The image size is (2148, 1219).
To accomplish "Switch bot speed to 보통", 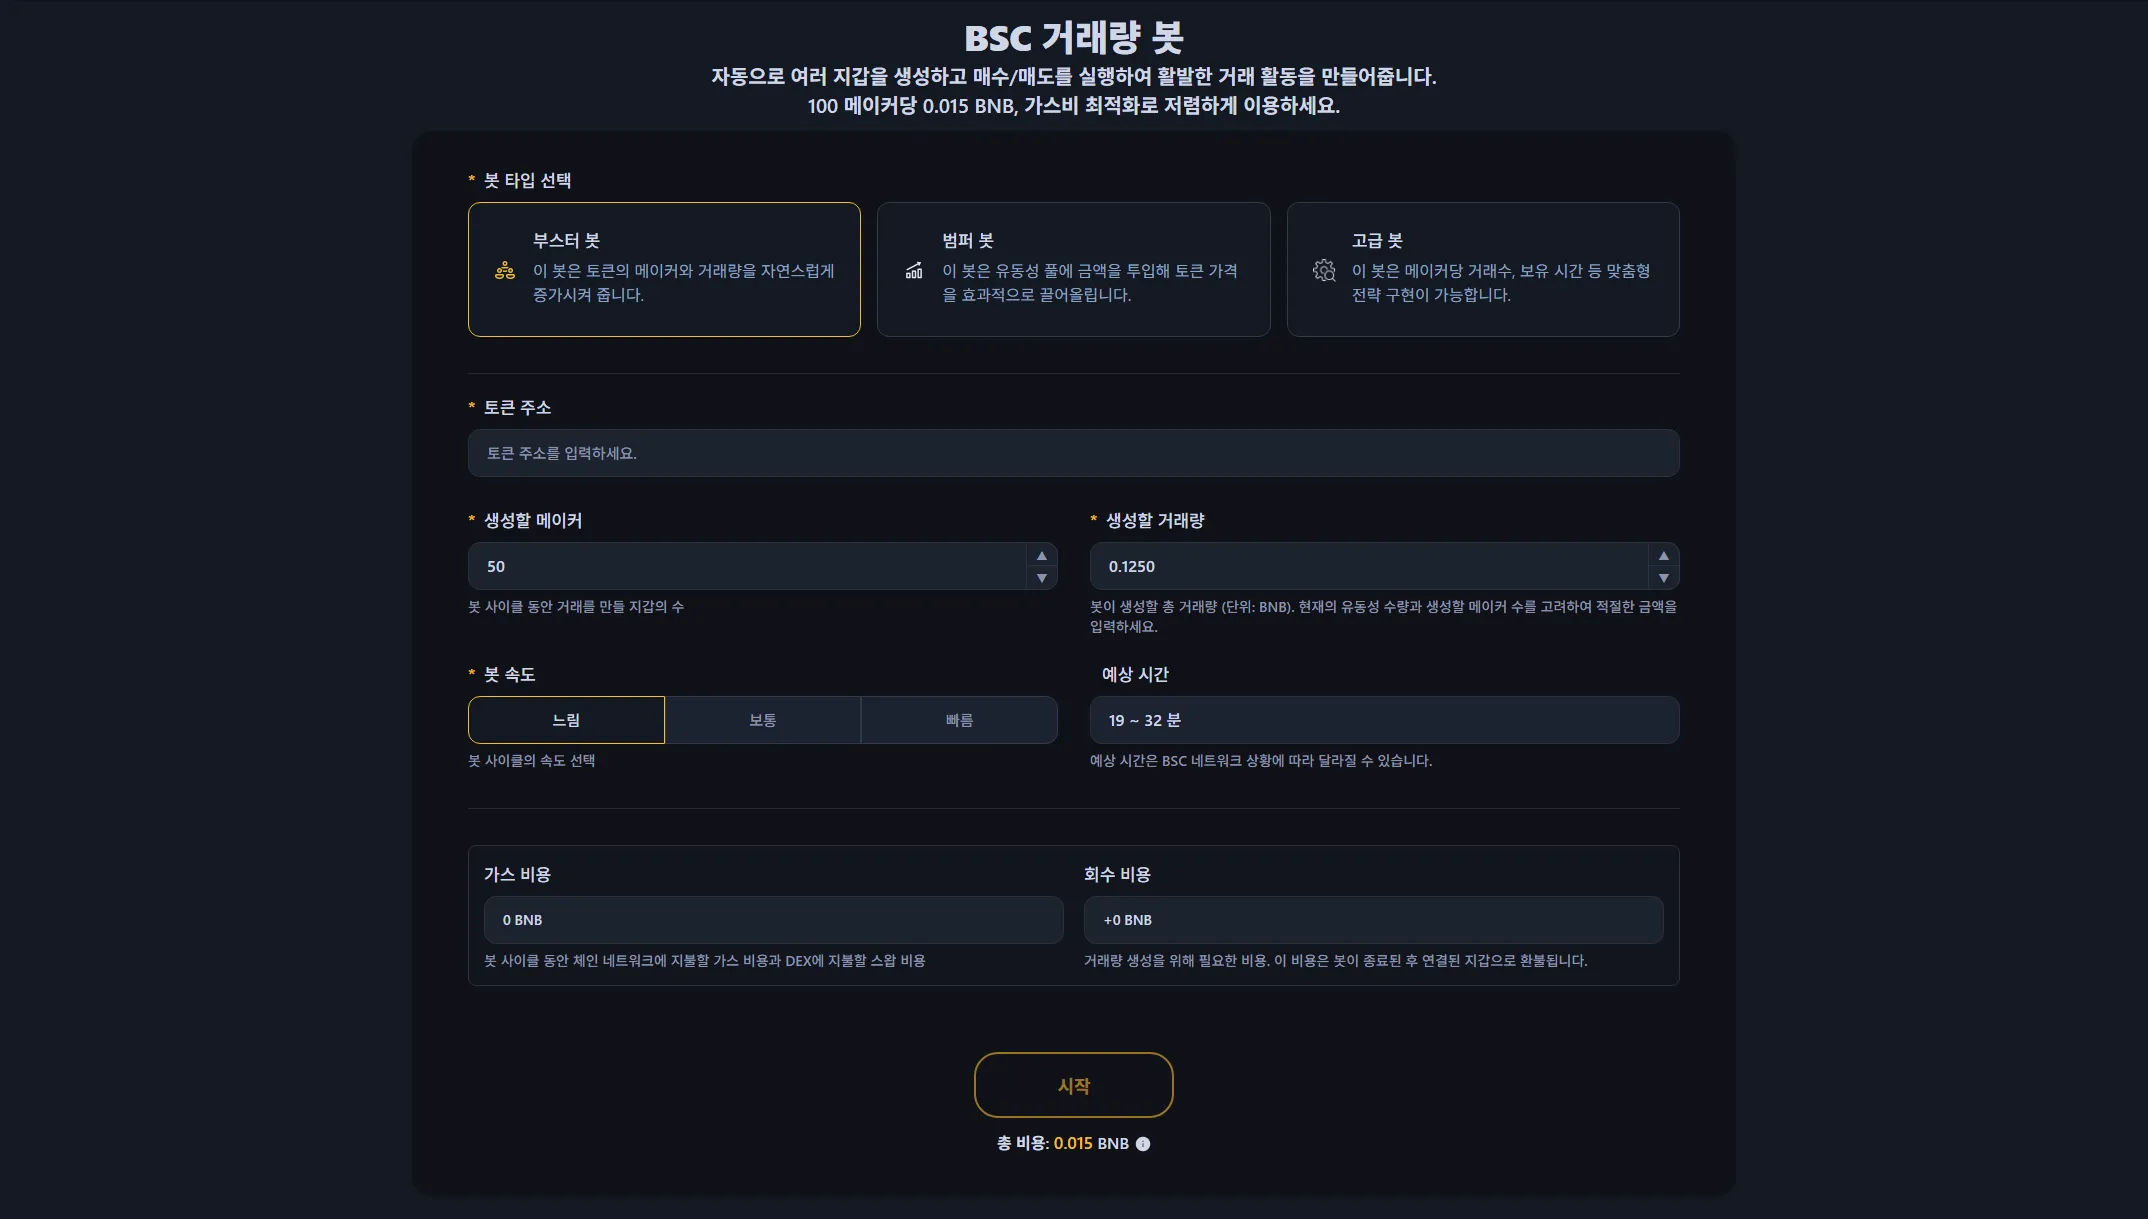I will tap(763, 719).
